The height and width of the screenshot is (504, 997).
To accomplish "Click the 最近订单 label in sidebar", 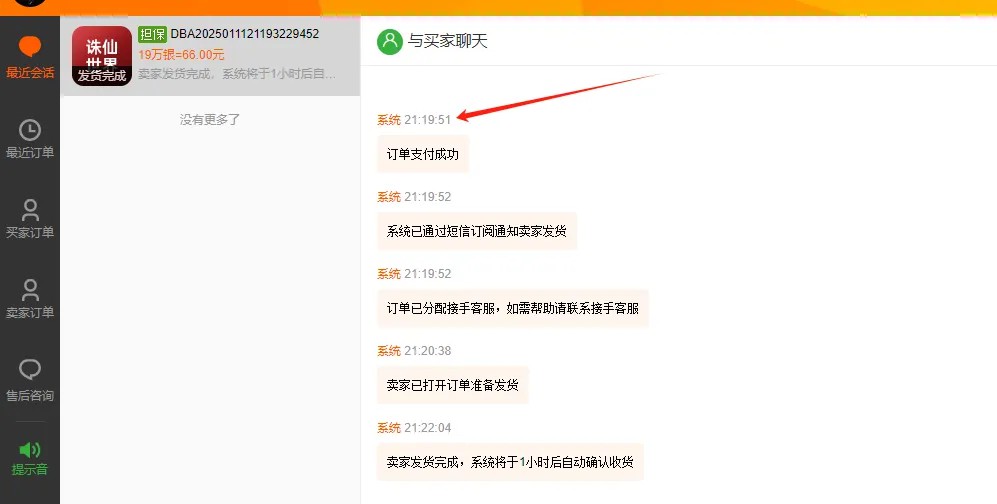I will [x=30, y=153].
